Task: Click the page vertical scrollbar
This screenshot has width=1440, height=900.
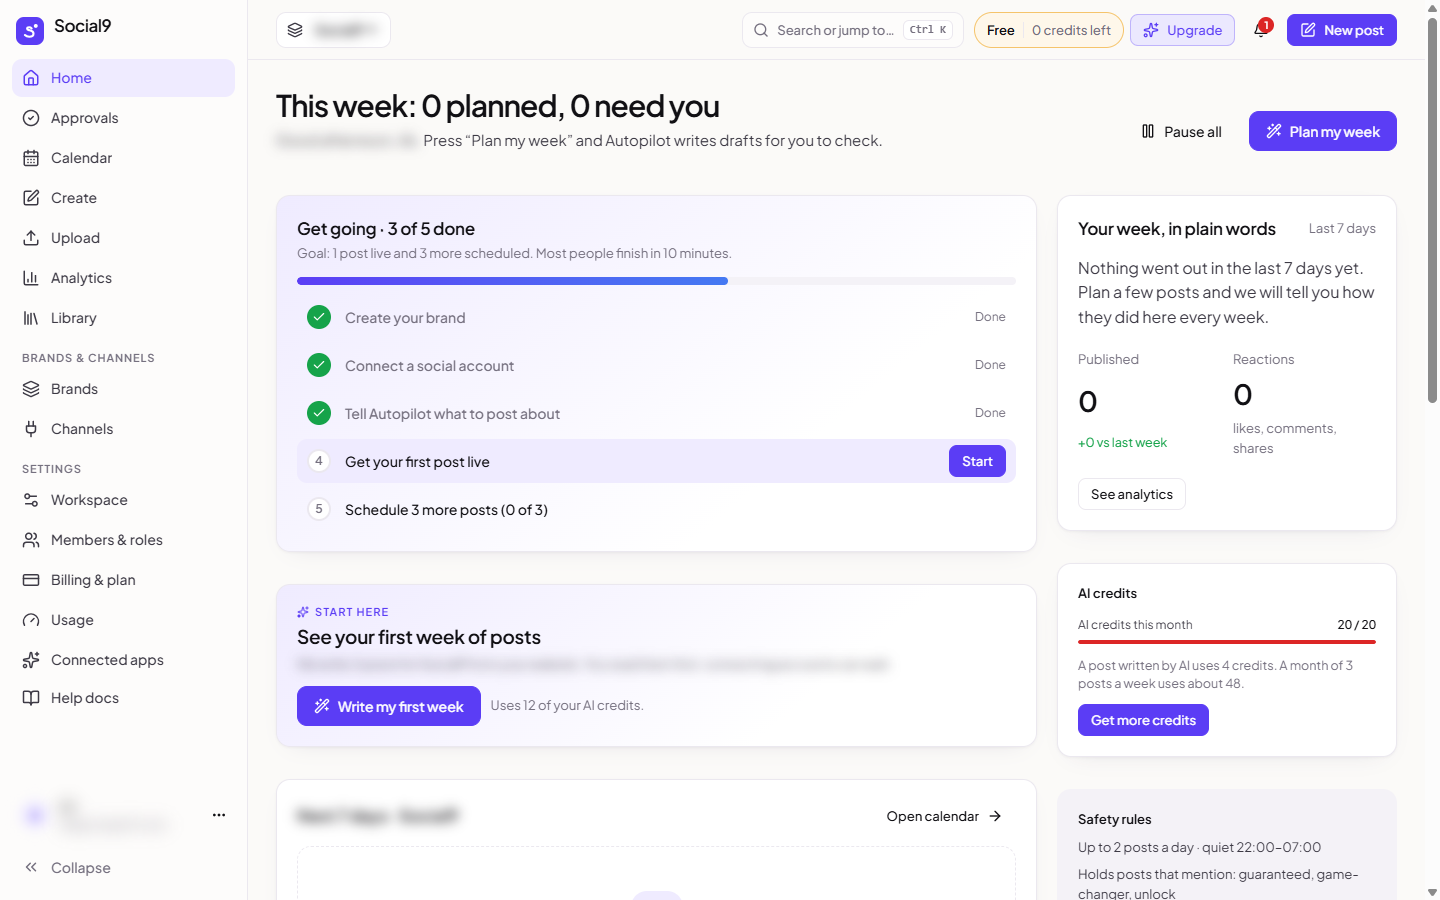Action: [x=1432, y=210]
